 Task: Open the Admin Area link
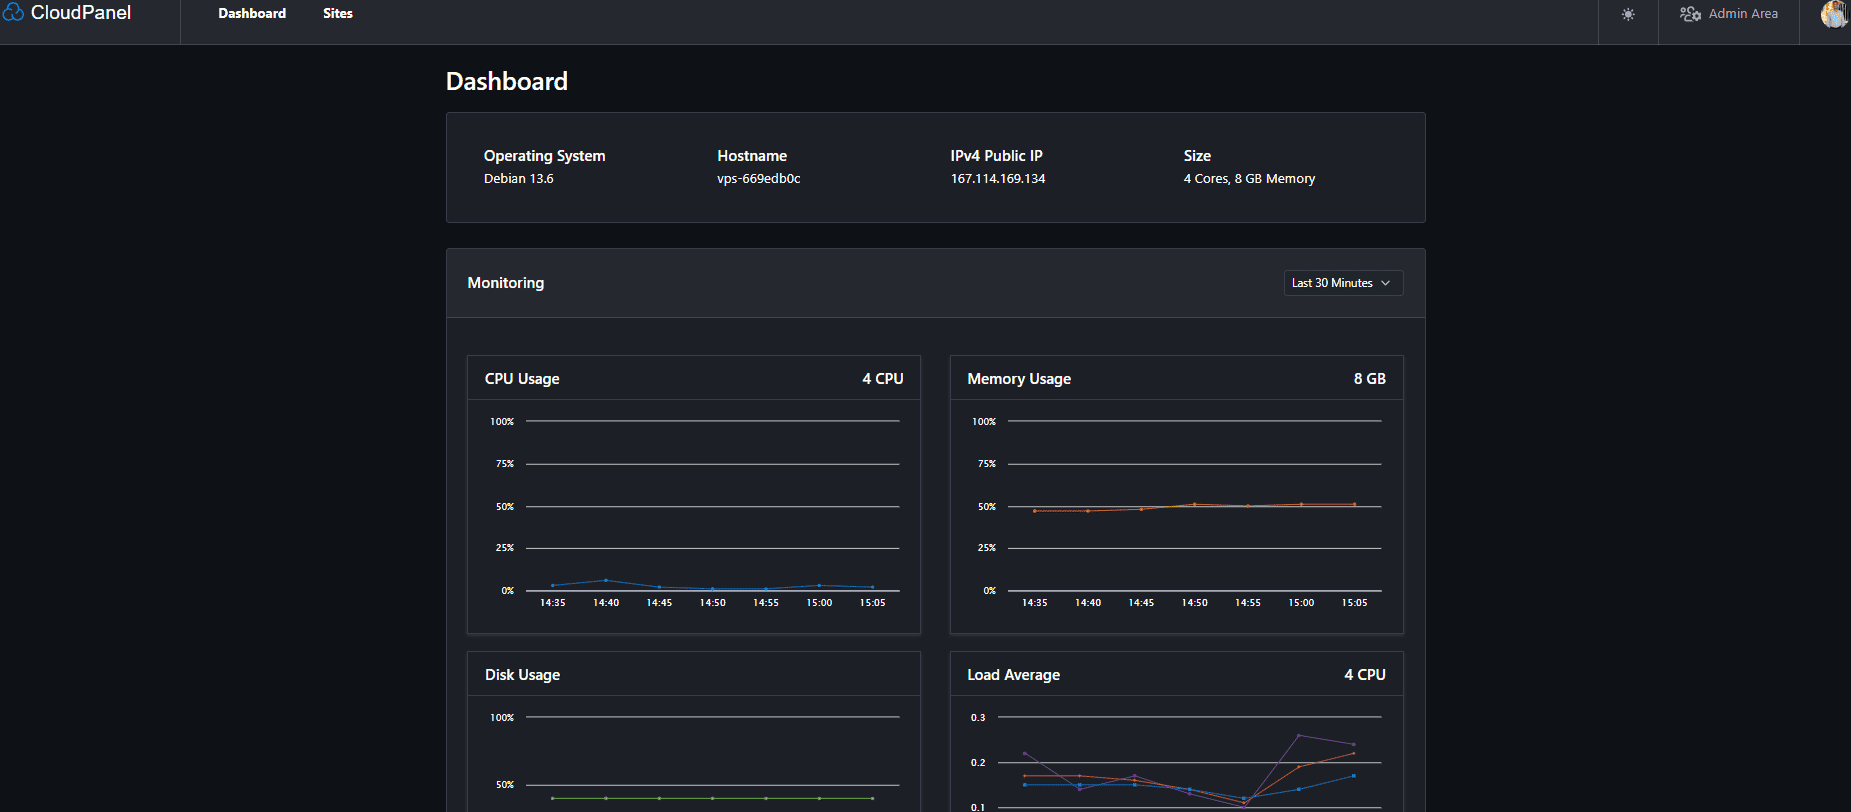1729,14
